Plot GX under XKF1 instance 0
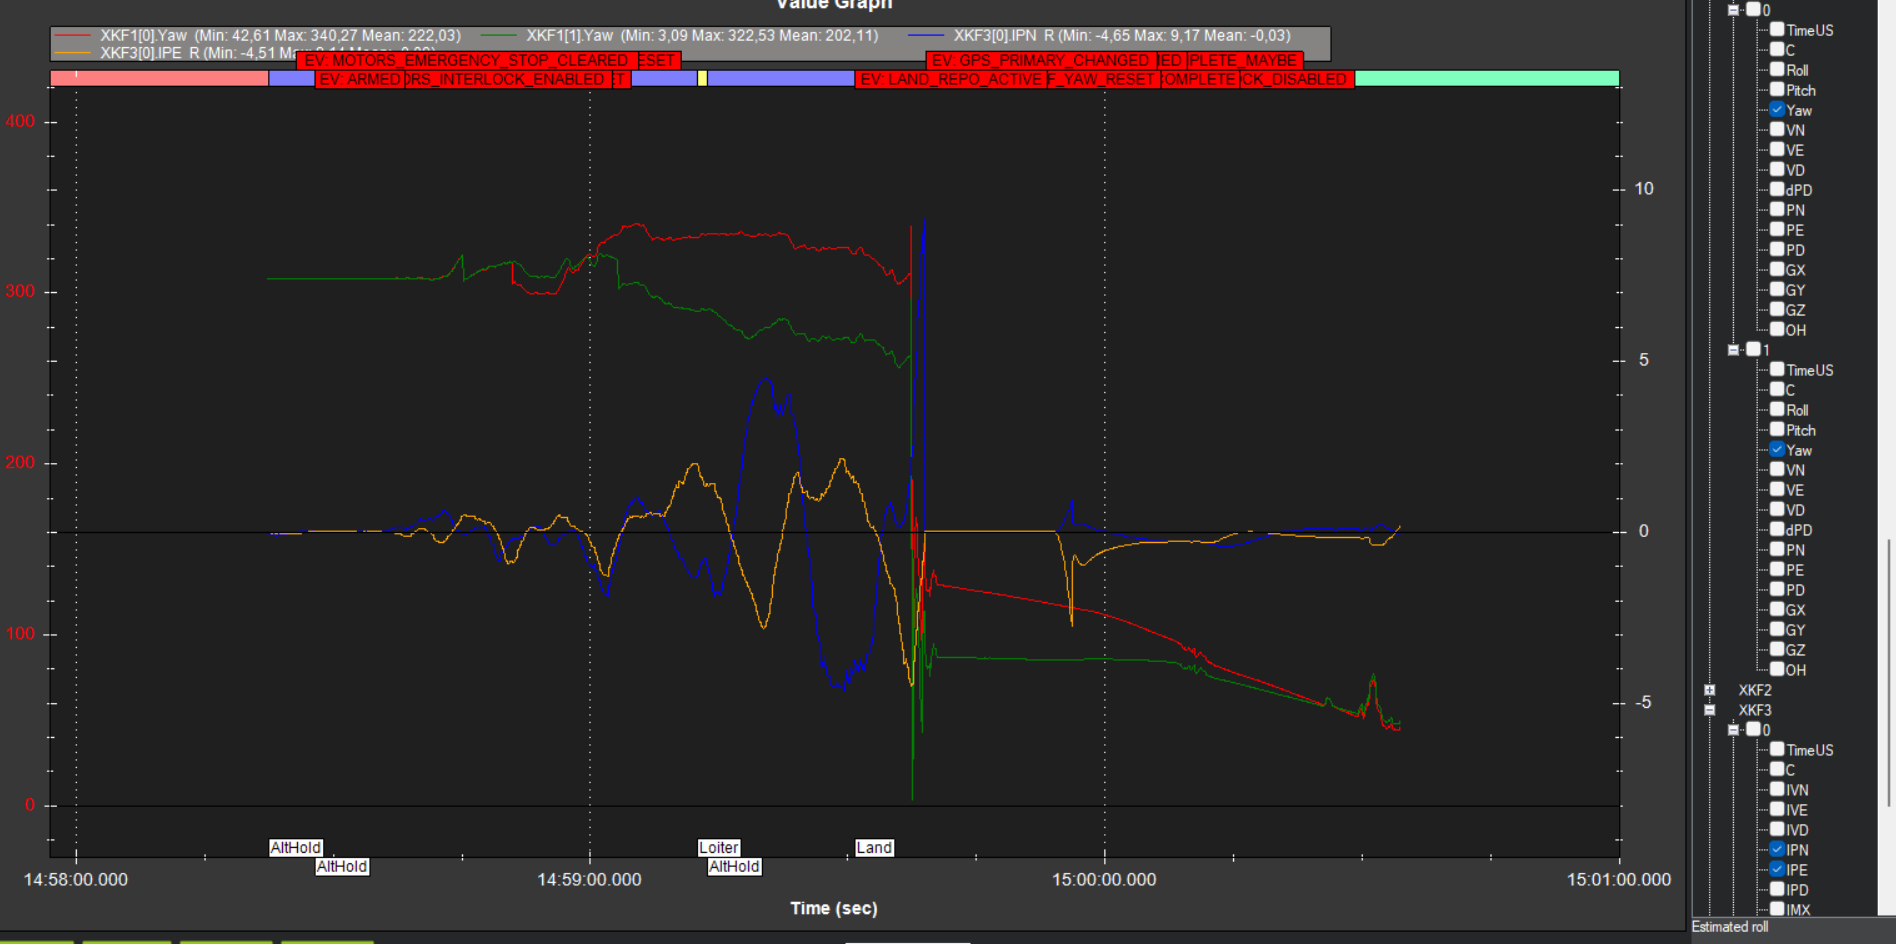Screen dimensions: 1896x944 [x=1777, y=270]
